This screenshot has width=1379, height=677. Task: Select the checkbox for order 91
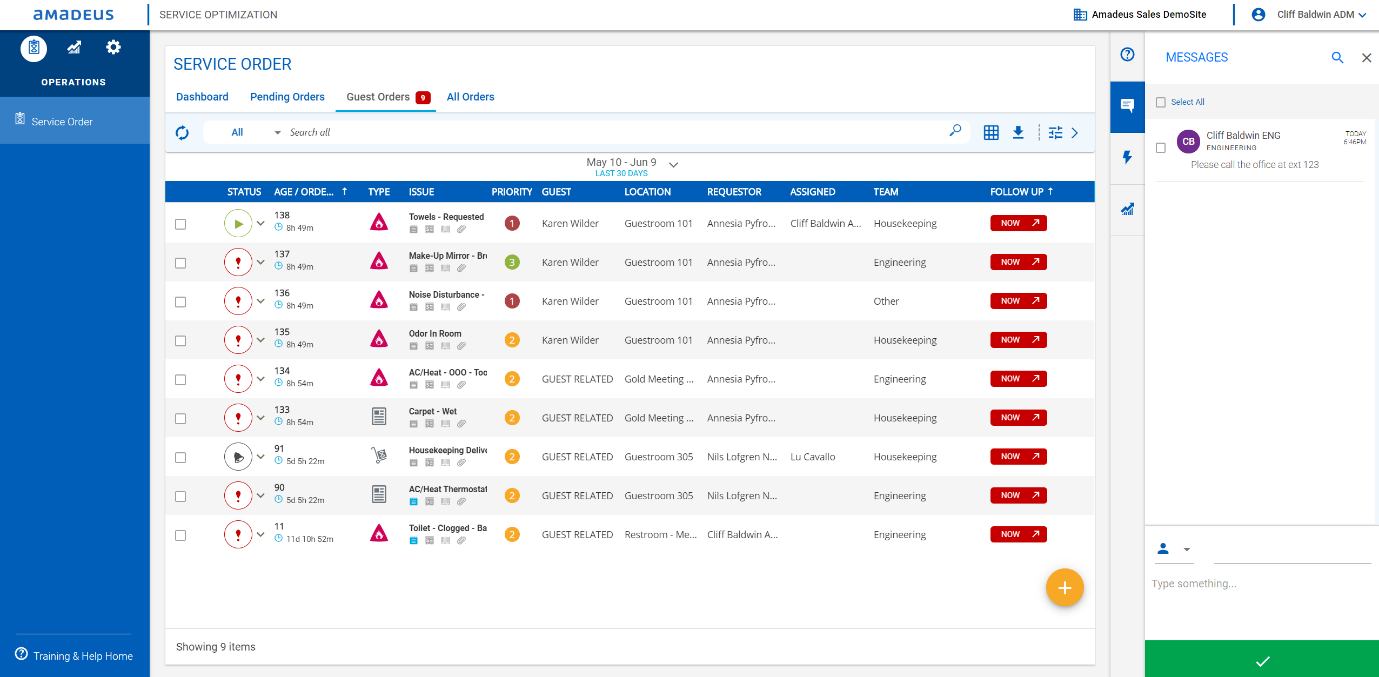(x=181, y=457)
